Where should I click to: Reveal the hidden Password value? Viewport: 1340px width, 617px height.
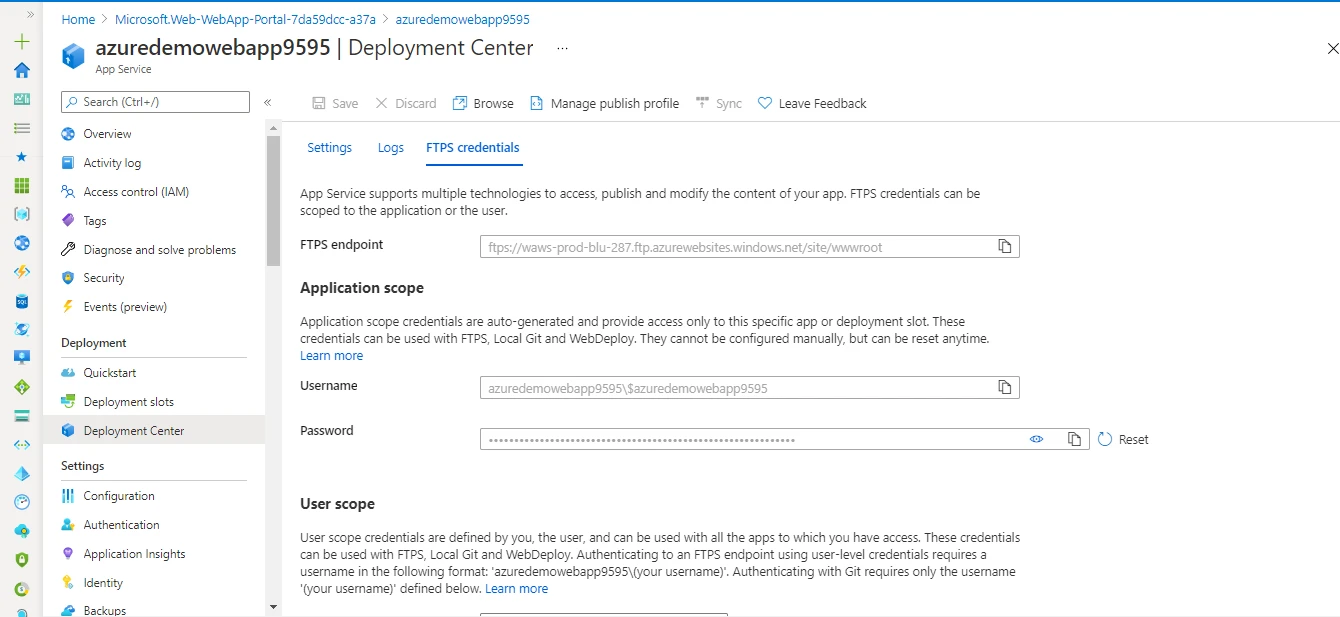(x=1037, y=438)
